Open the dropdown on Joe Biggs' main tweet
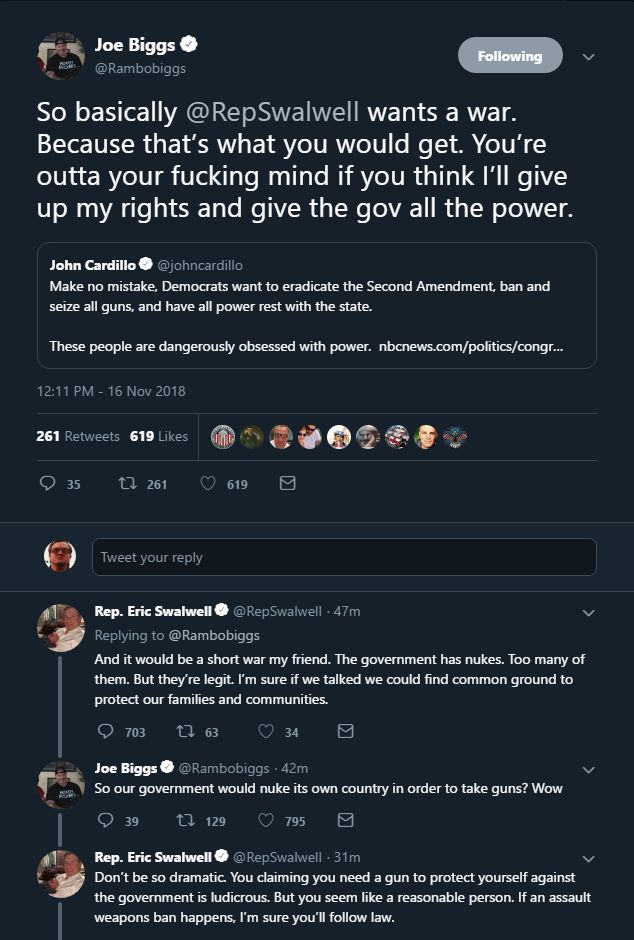 [x=589, y=58]
